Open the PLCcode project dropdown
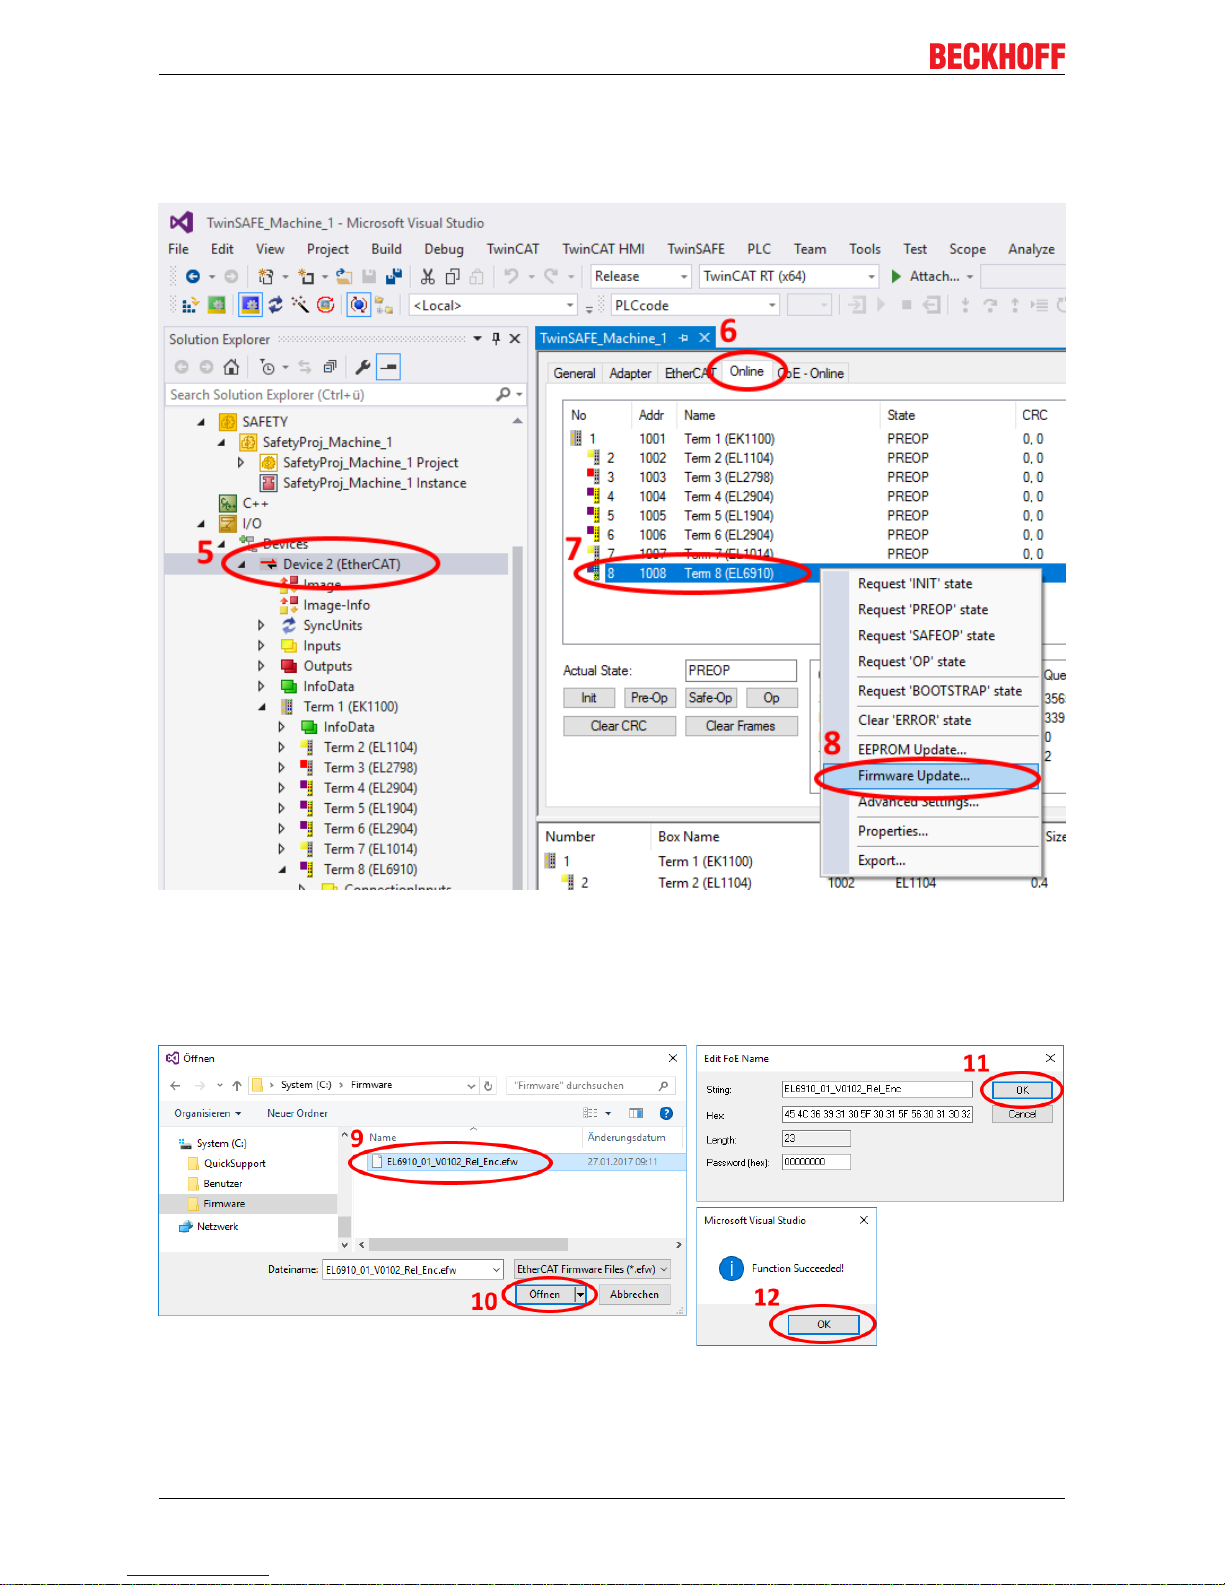The width and height of the screenshot is (1225, 1585). coord(772,305)
